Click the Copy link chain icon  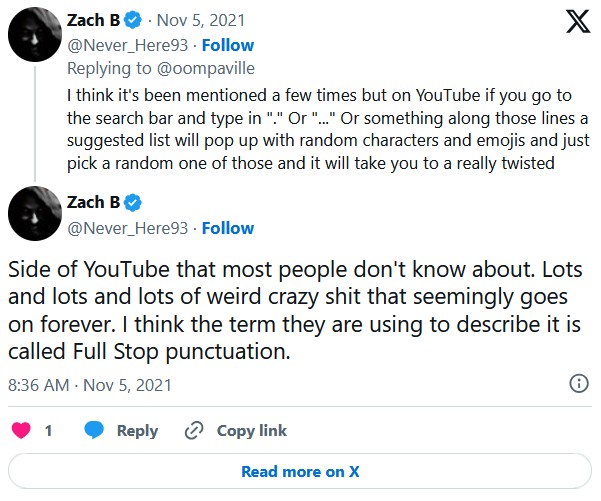(195, 431)
